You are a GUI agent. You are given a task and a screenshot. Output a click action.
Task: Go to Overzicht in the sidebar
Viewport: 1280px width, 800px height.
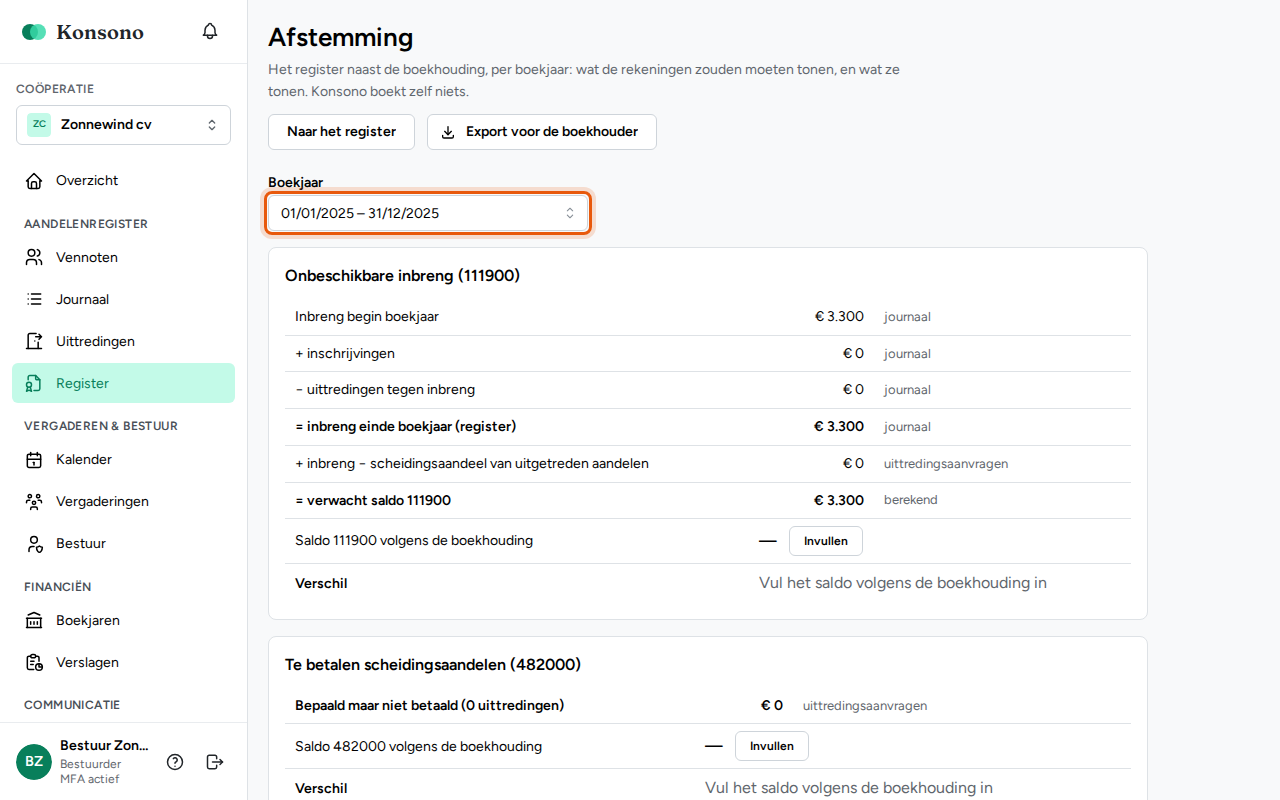point(123,181)
